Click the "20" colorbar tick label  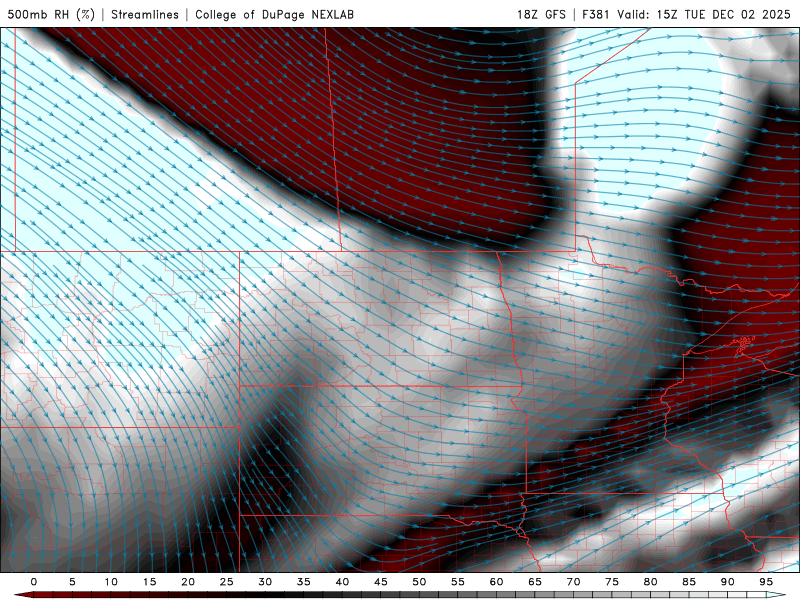(188, 582)
